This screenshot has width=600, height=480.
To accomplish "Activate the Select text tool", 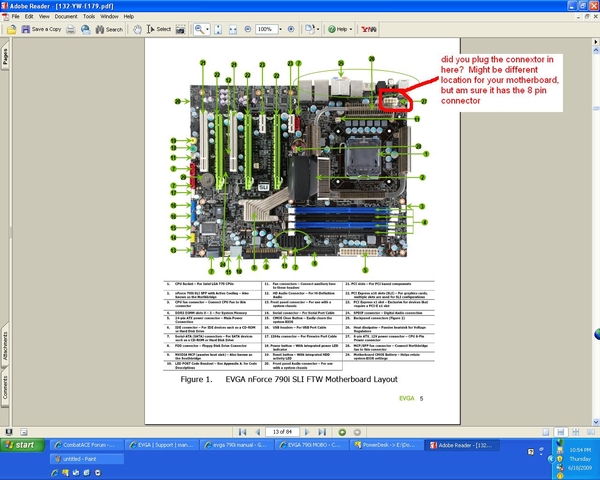I will [158, 29].
